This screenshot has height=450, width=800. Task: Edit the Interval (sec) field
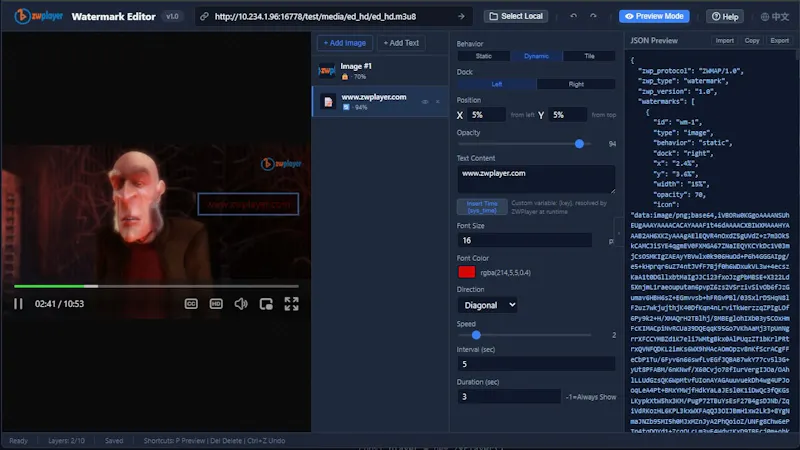[x=536, y=364]
